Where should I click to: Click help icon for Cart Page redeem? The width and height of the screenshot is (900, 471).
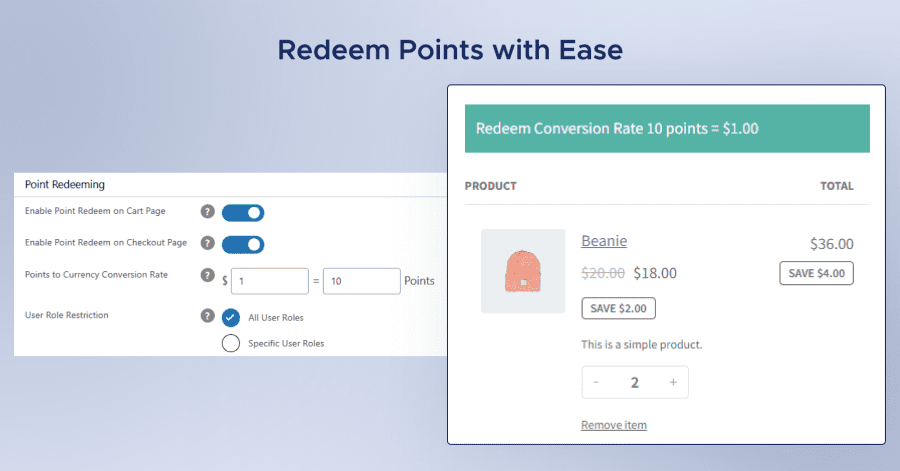pos(208,212)
